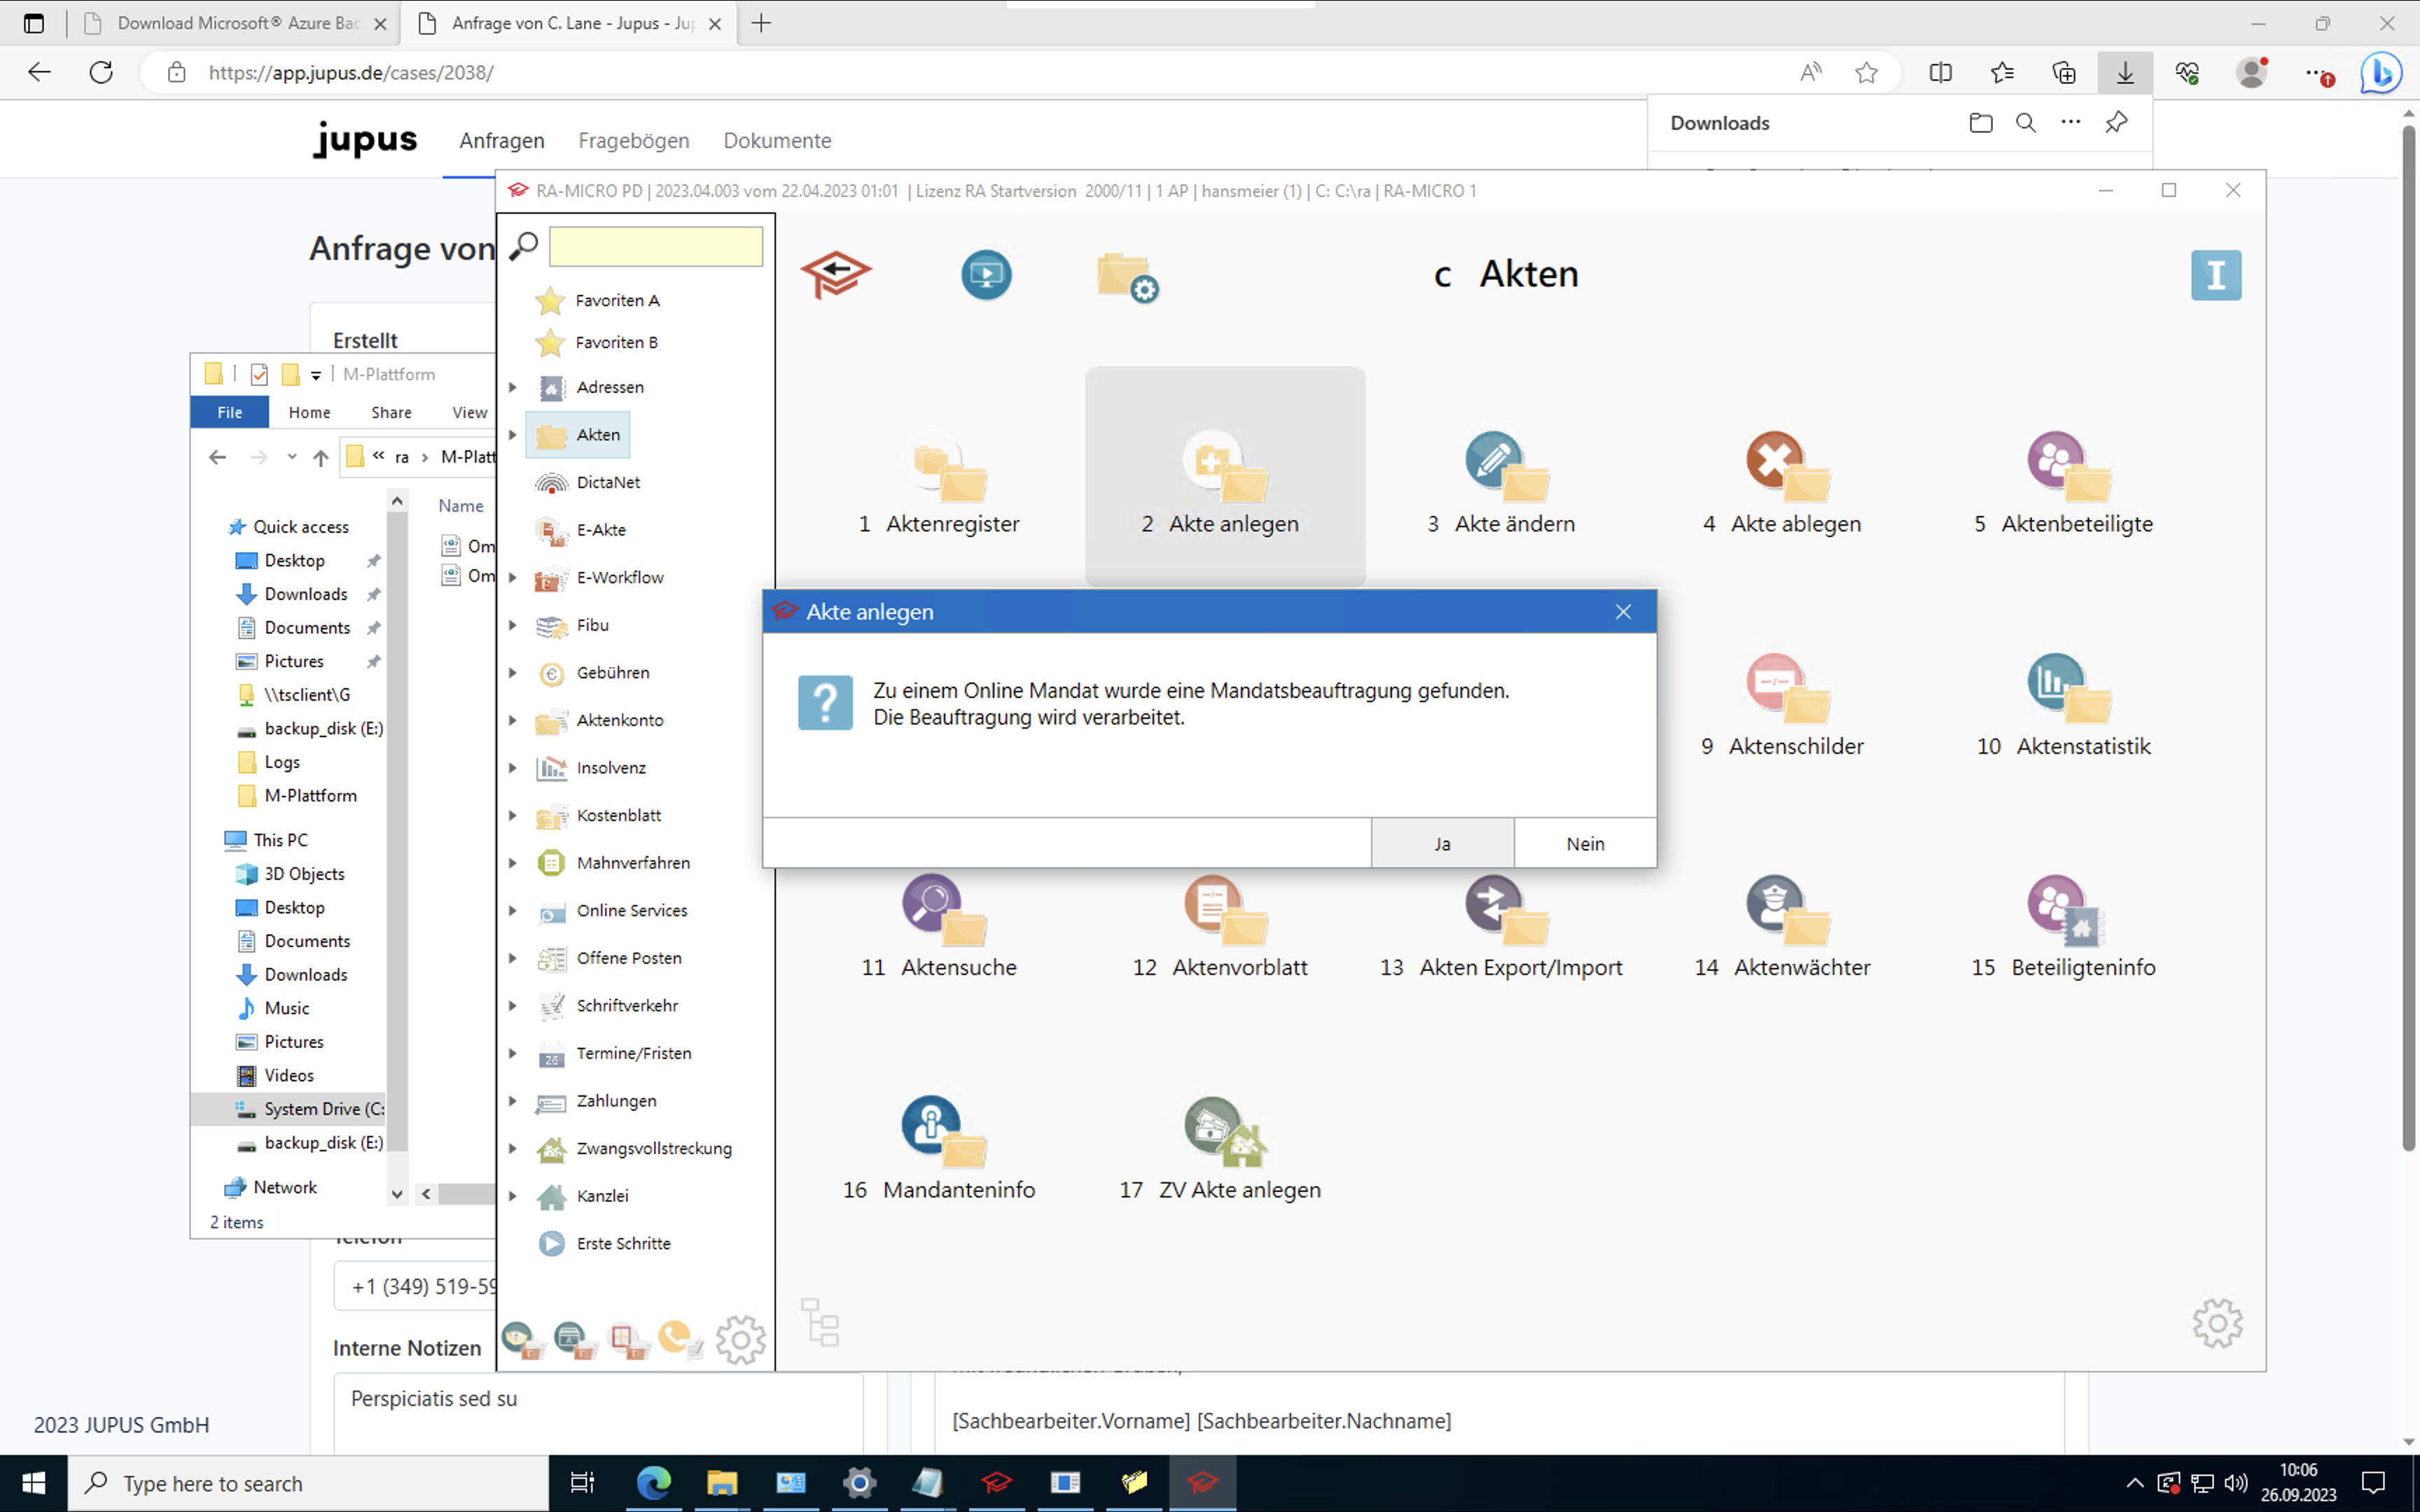
Task: Expand the Akten tree node
Action: tap(513, 435)
